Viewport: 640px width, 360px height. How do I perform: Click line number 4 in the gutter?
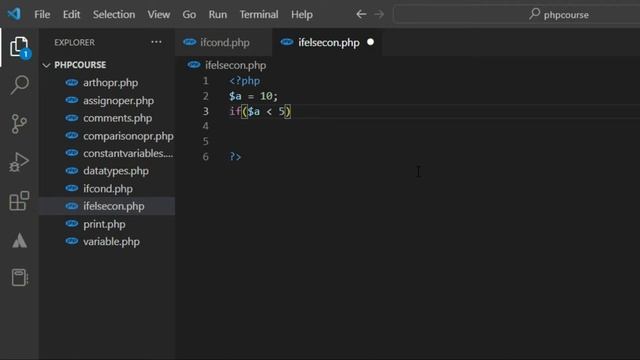point(205,126)
